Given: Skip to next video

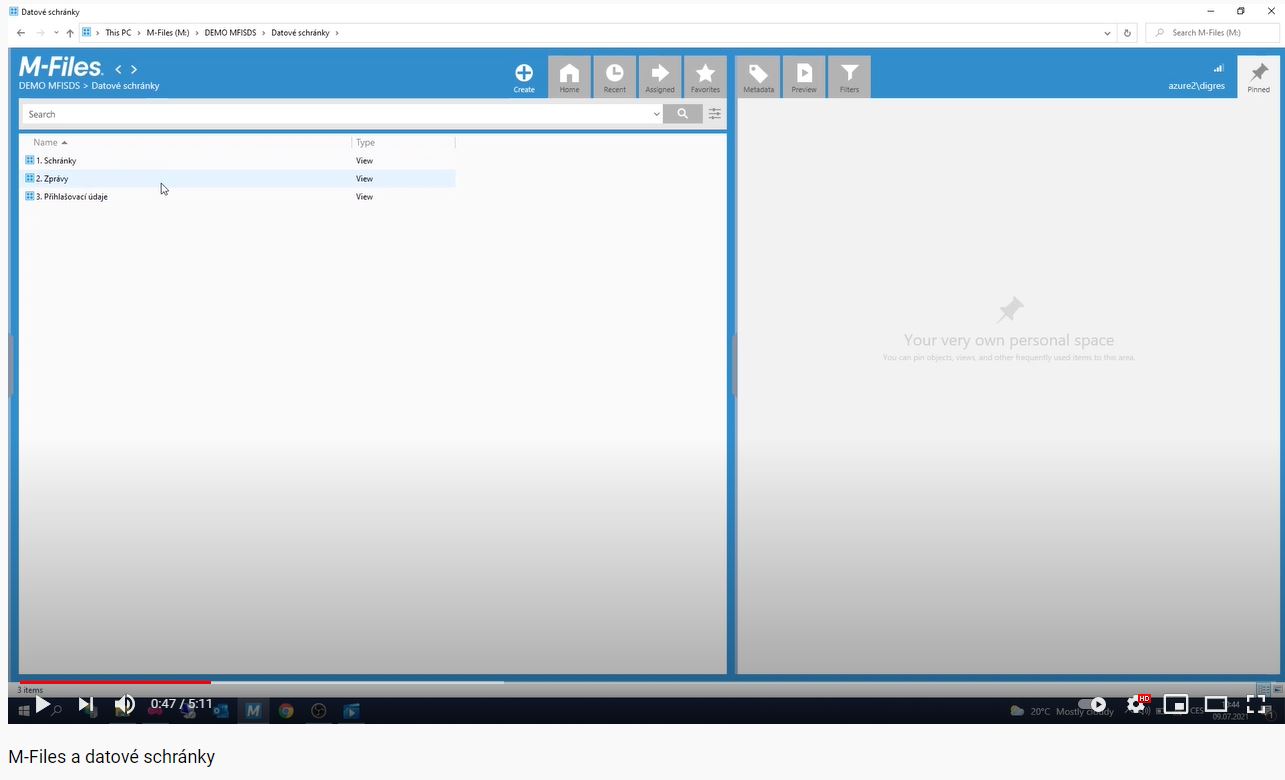Looking at the screenshot, I should tap(86, 704).
